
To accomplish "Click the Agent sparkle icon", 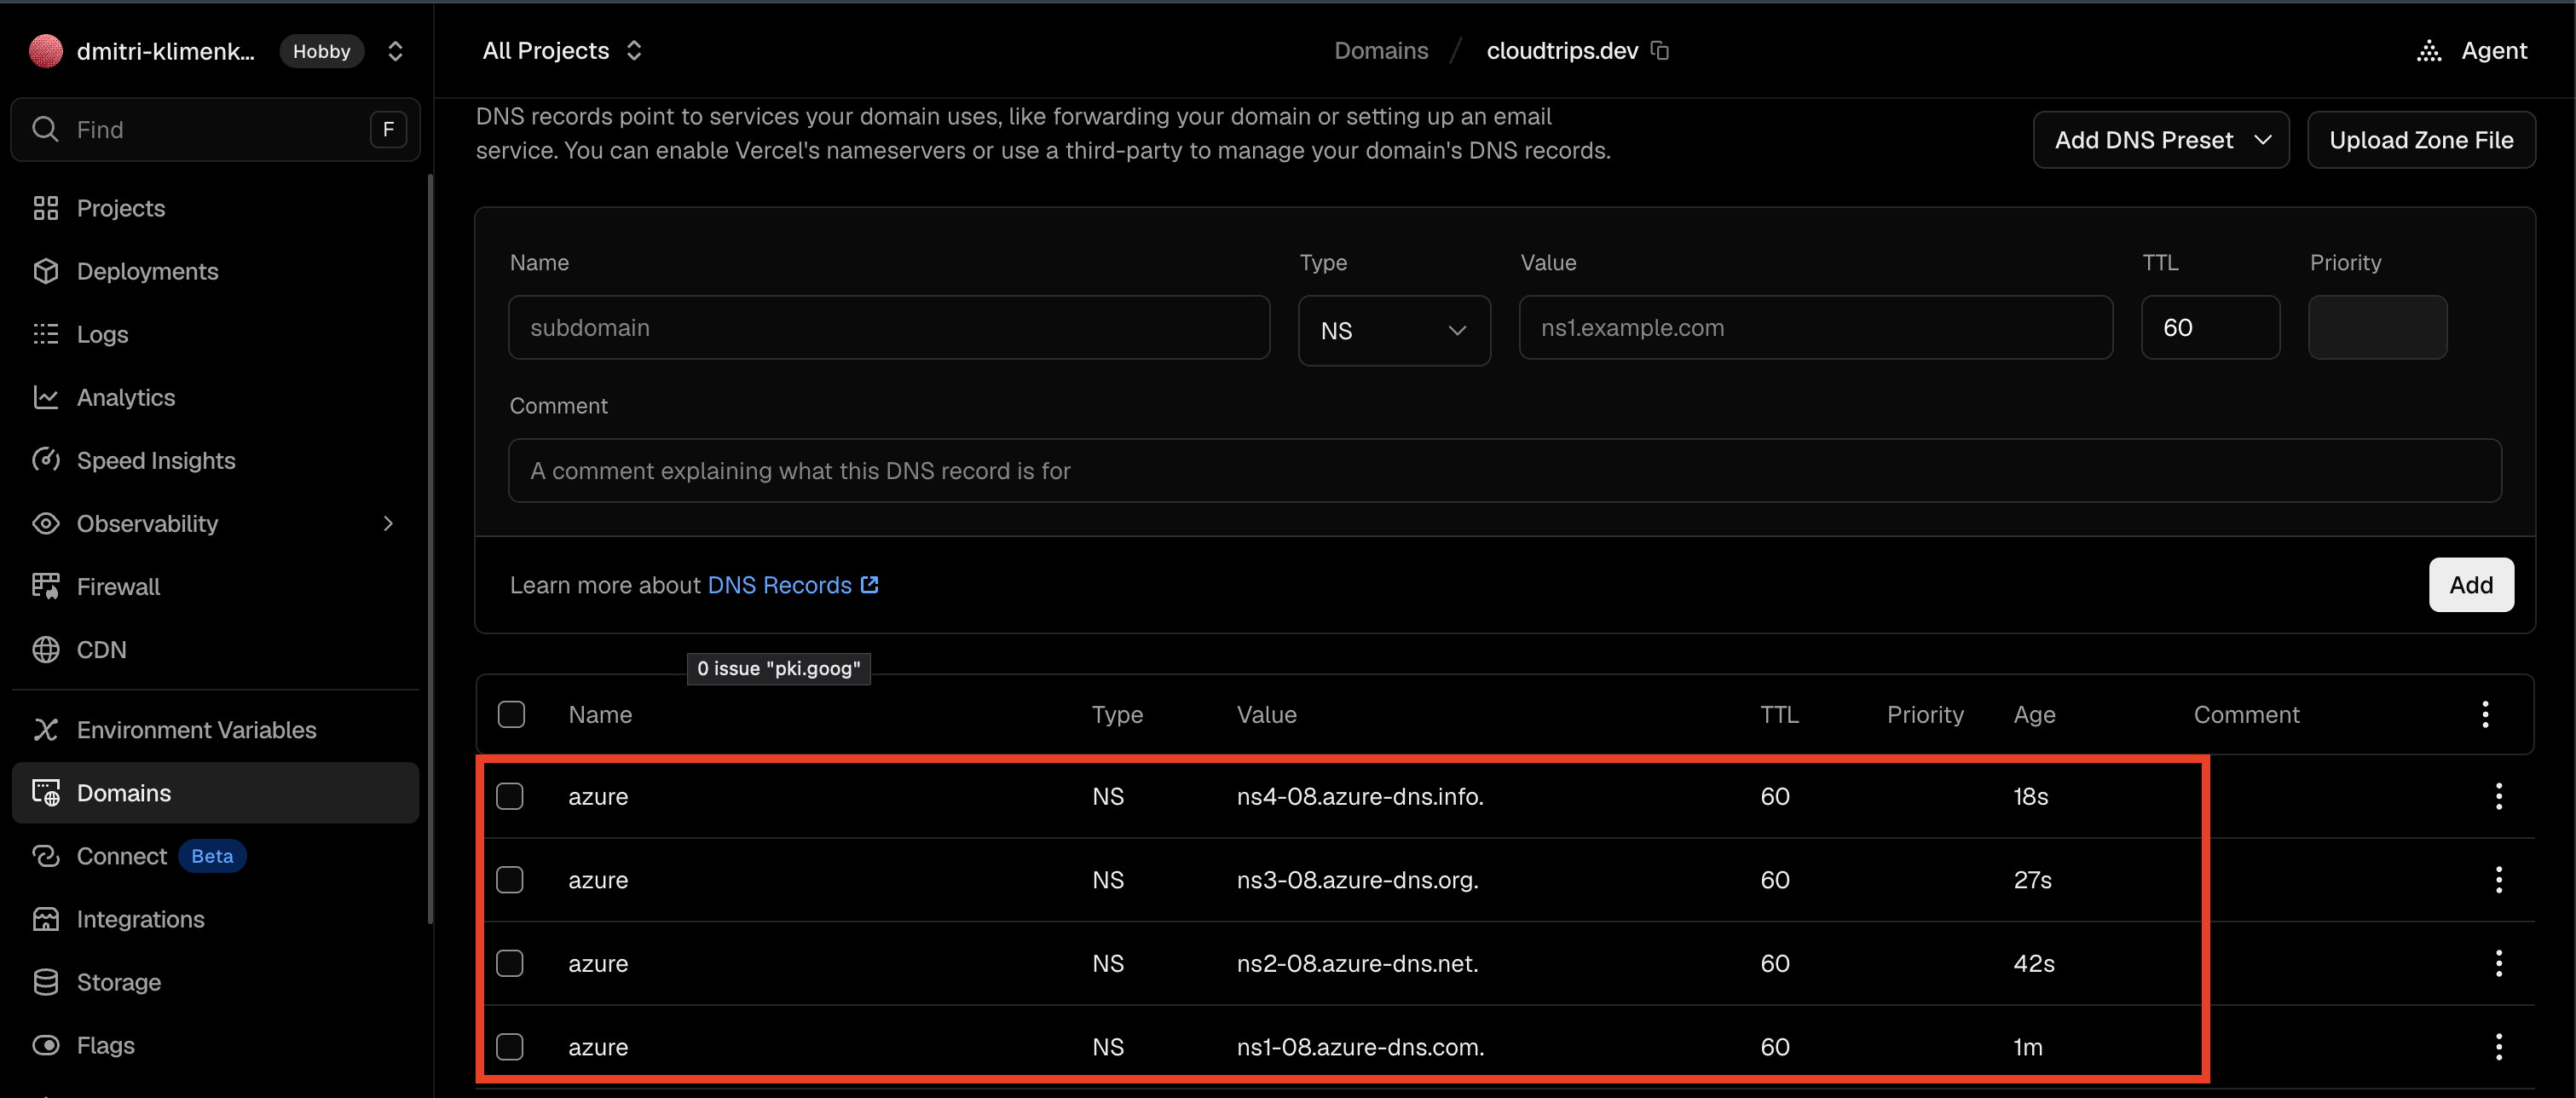I will click(2429, 51).
